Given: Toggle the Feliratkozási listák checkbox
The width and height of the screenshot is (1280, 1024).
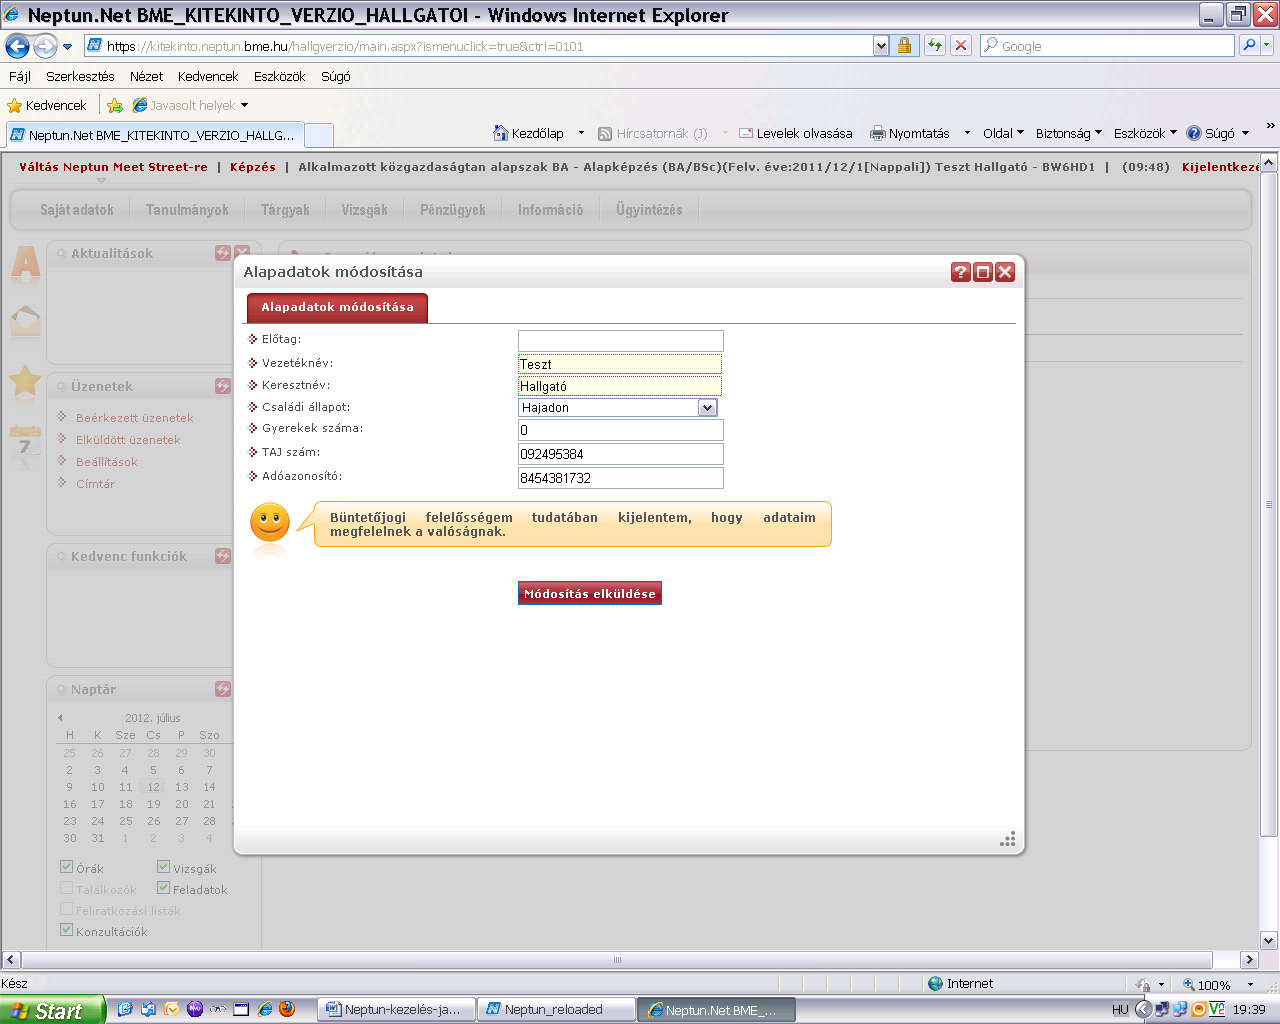Looking at the screenshot, I should pyautogui.click(x=66, y=909).
